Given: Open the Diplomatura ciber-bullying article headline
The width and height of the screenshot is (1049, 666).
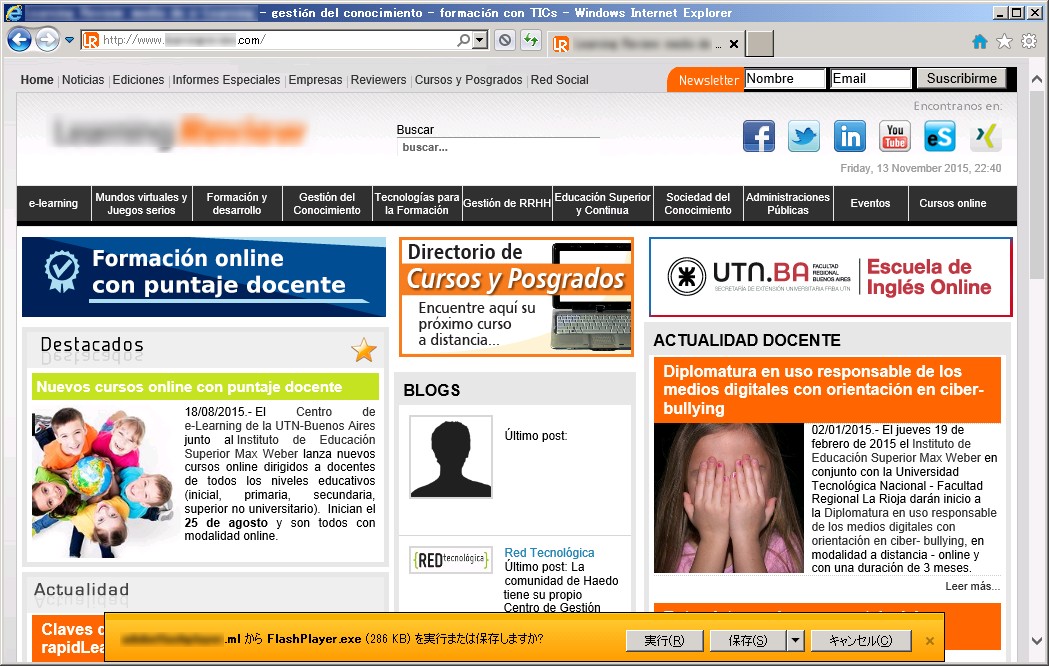Looking at the screenshot, I should pyautogui.click(x=824, y=390).
